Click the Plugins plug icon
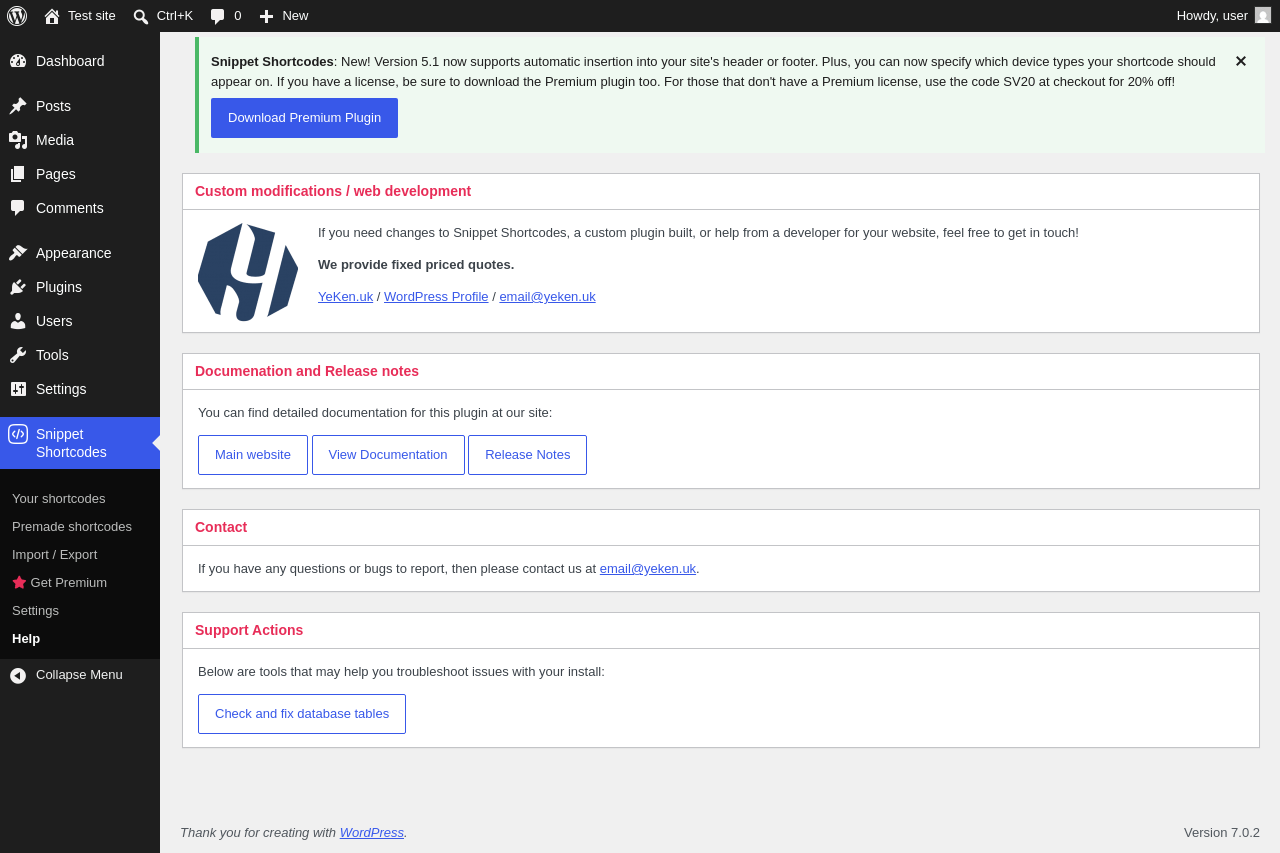The image size is (1280, 853). [x=18, y=287]
